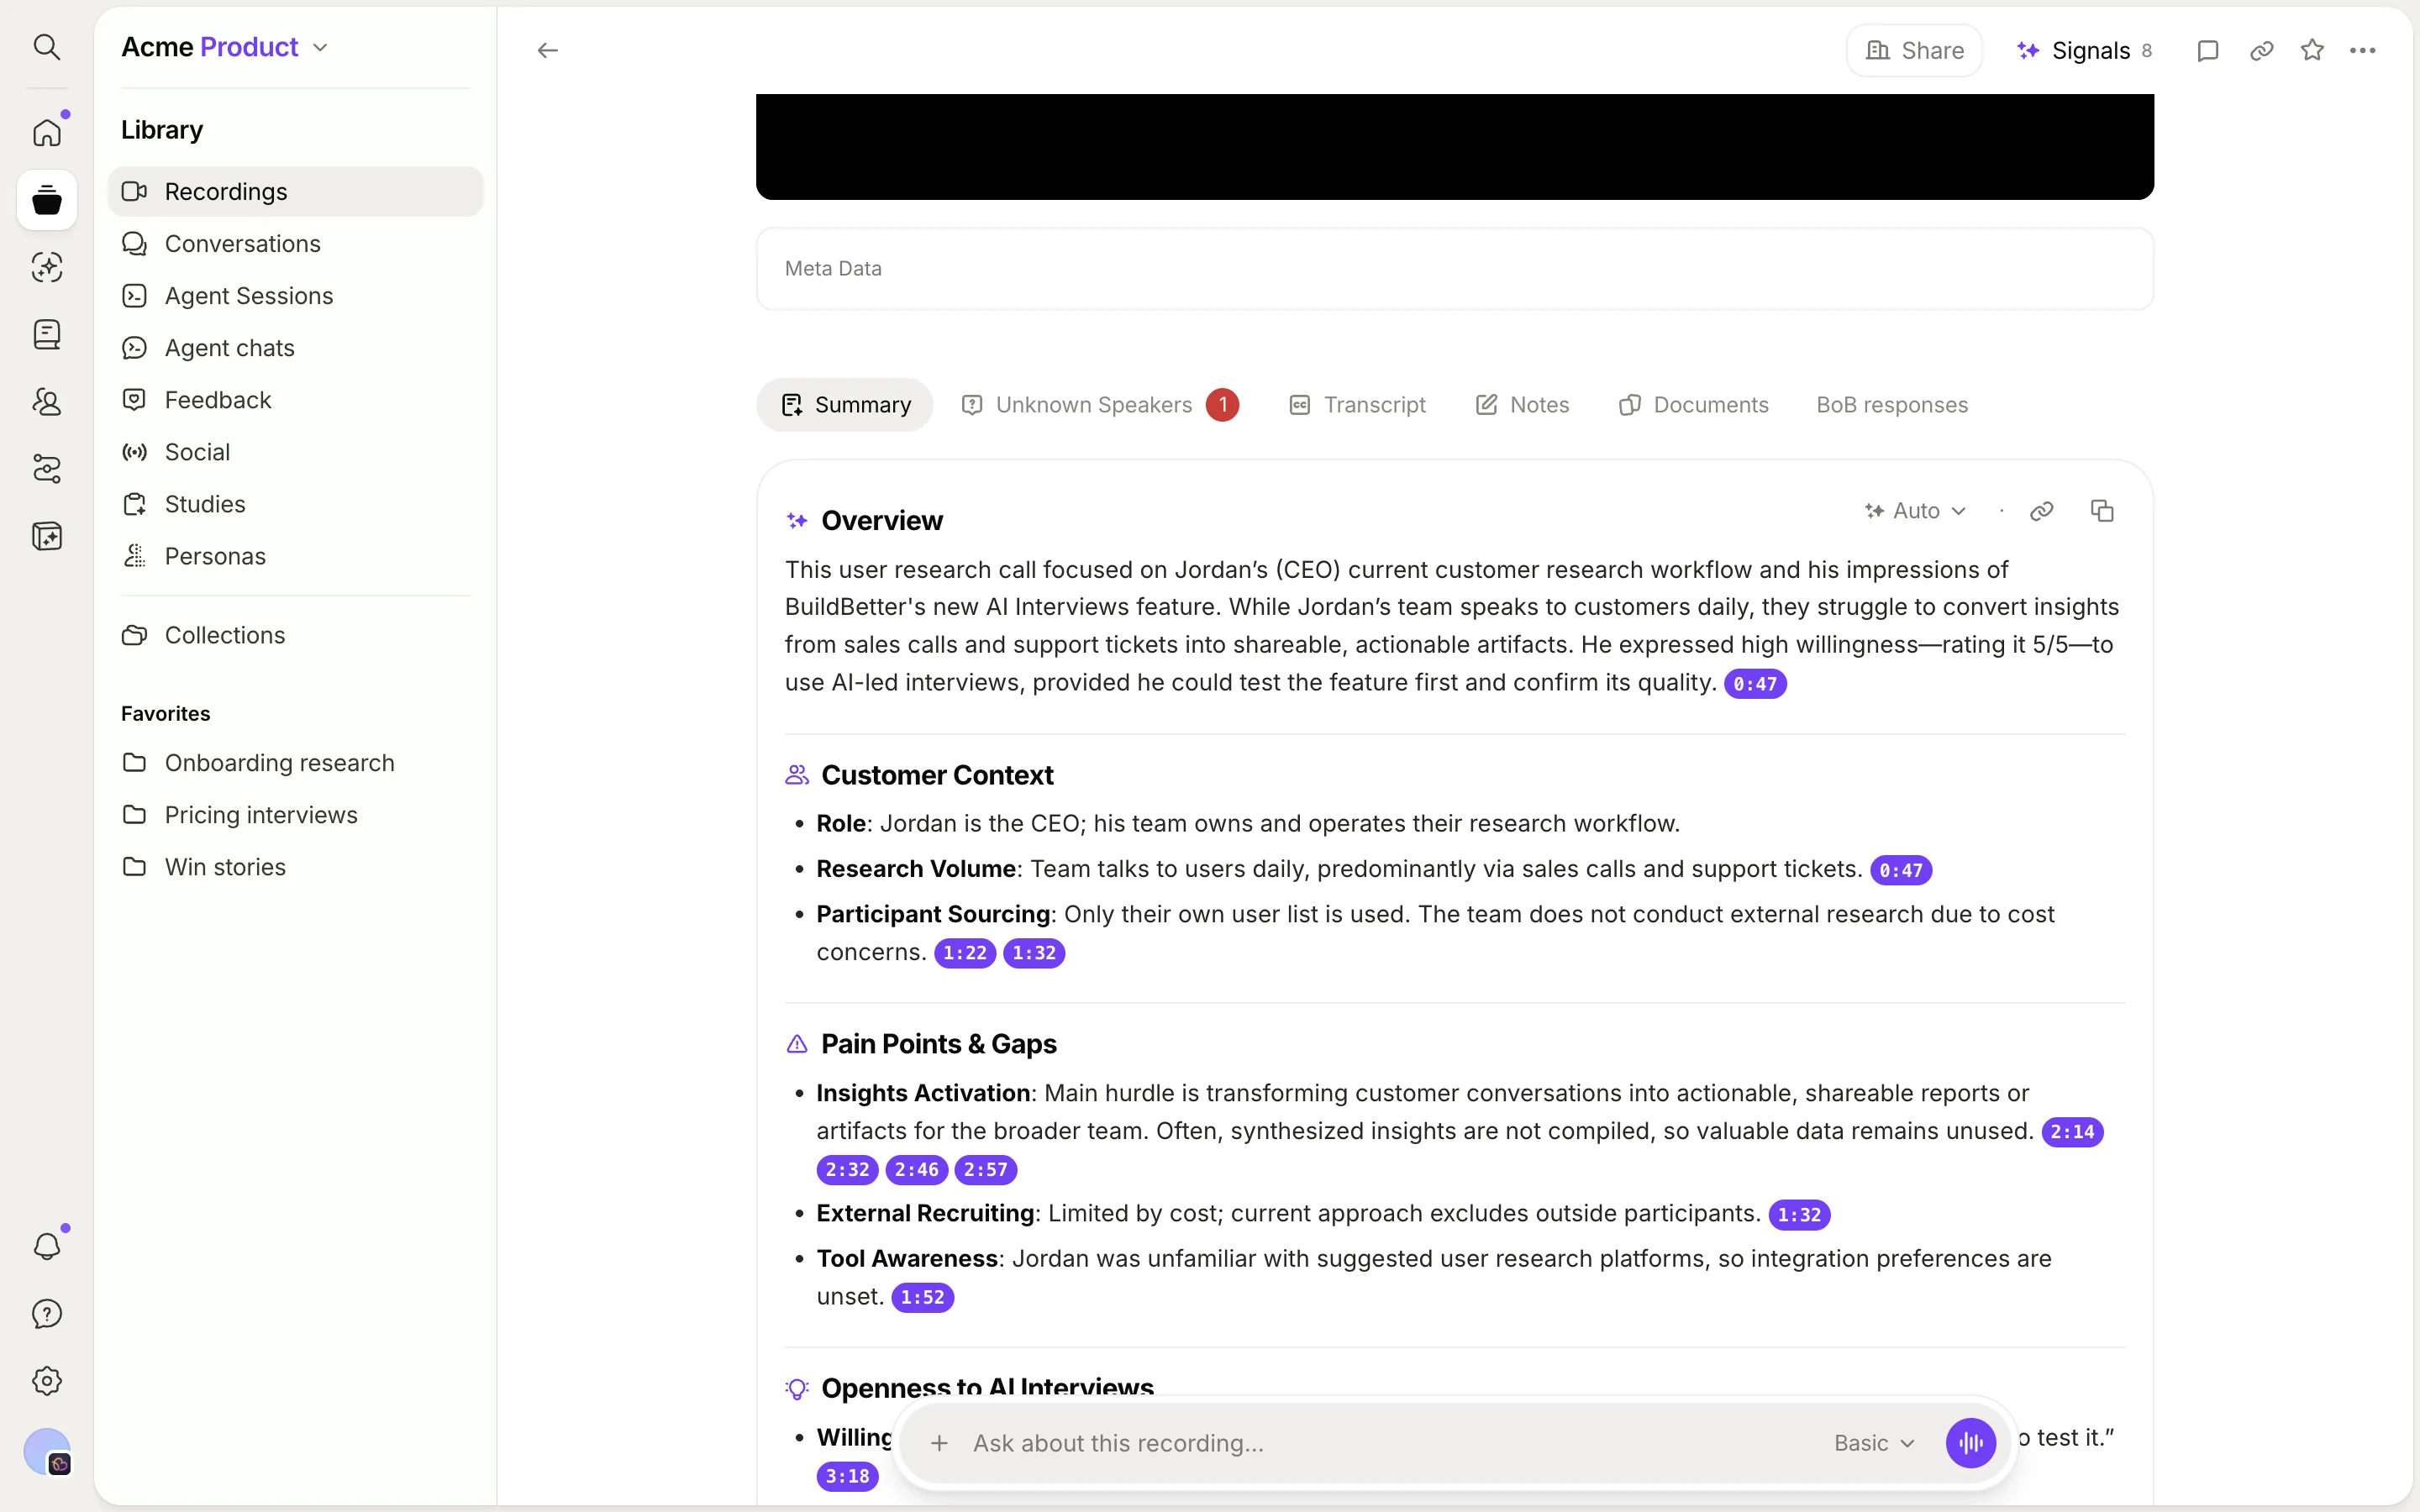This screenshot has width=2420, height=1512.
Task: Open the Feedback library item
Action: [x=295, y=399]
